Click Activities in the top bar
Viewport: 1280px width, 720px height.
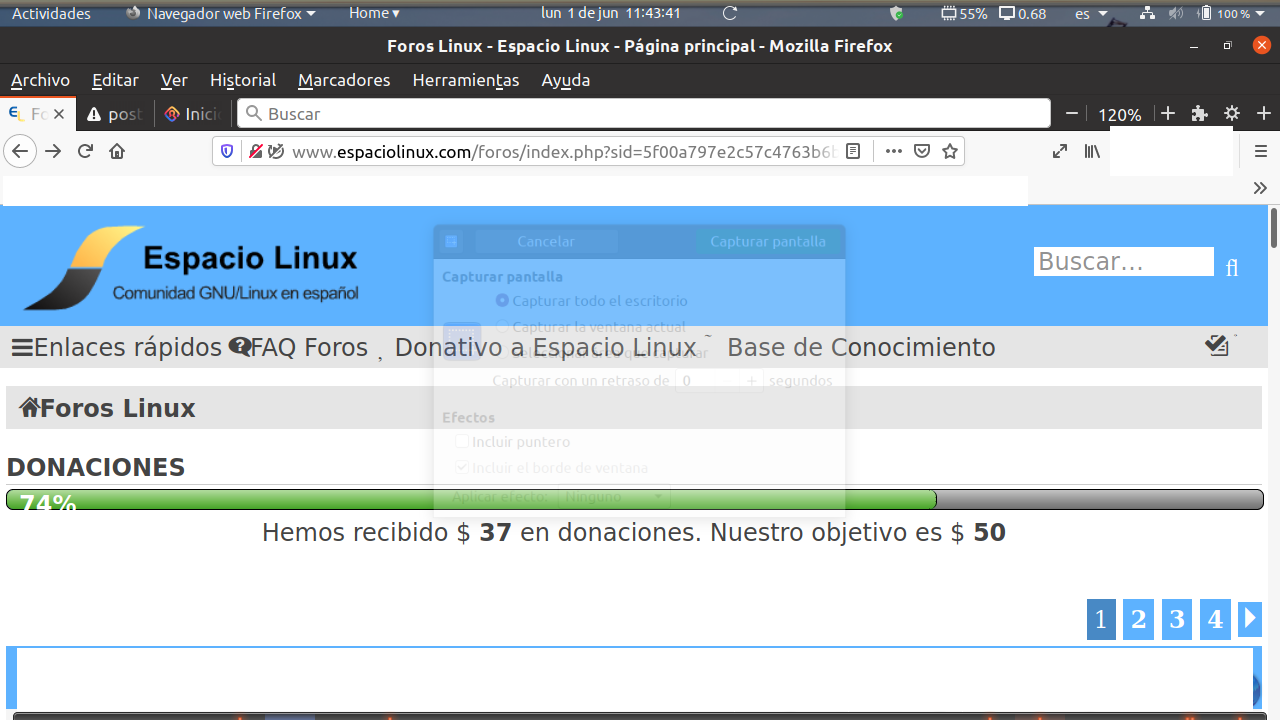(51, 13)
